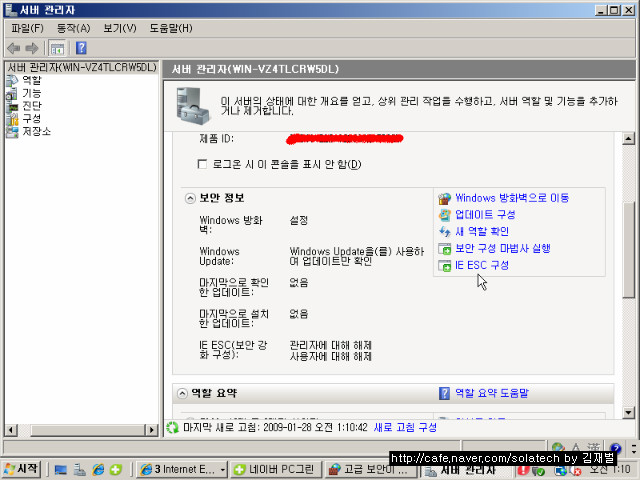The width and height of the screenshot is (640, 480).
Task: Click tree pane scroll right arrow
Action: pyautogui.click(x=152, y=430)
